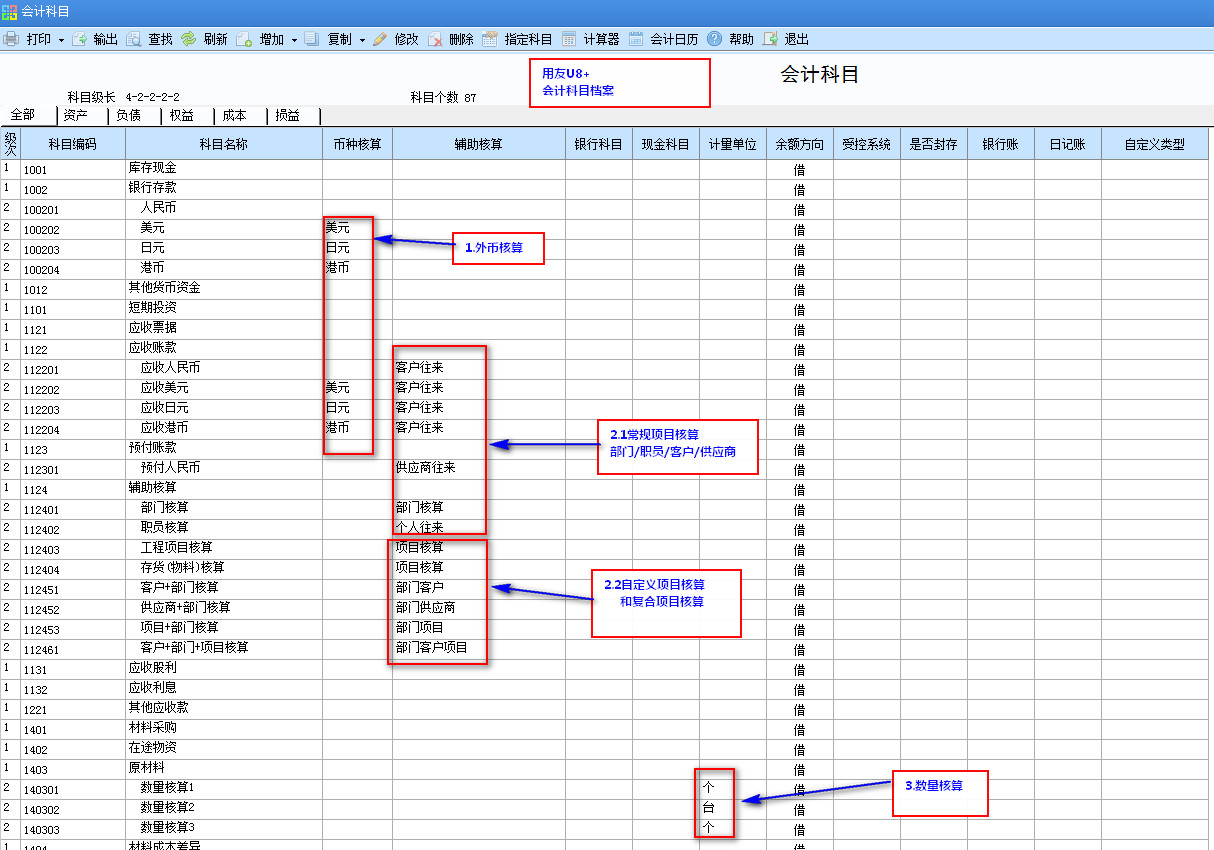1214x850 pixels.
Task: Switch to the 资产 (Assets) tab
Action: tap(76, 115)
